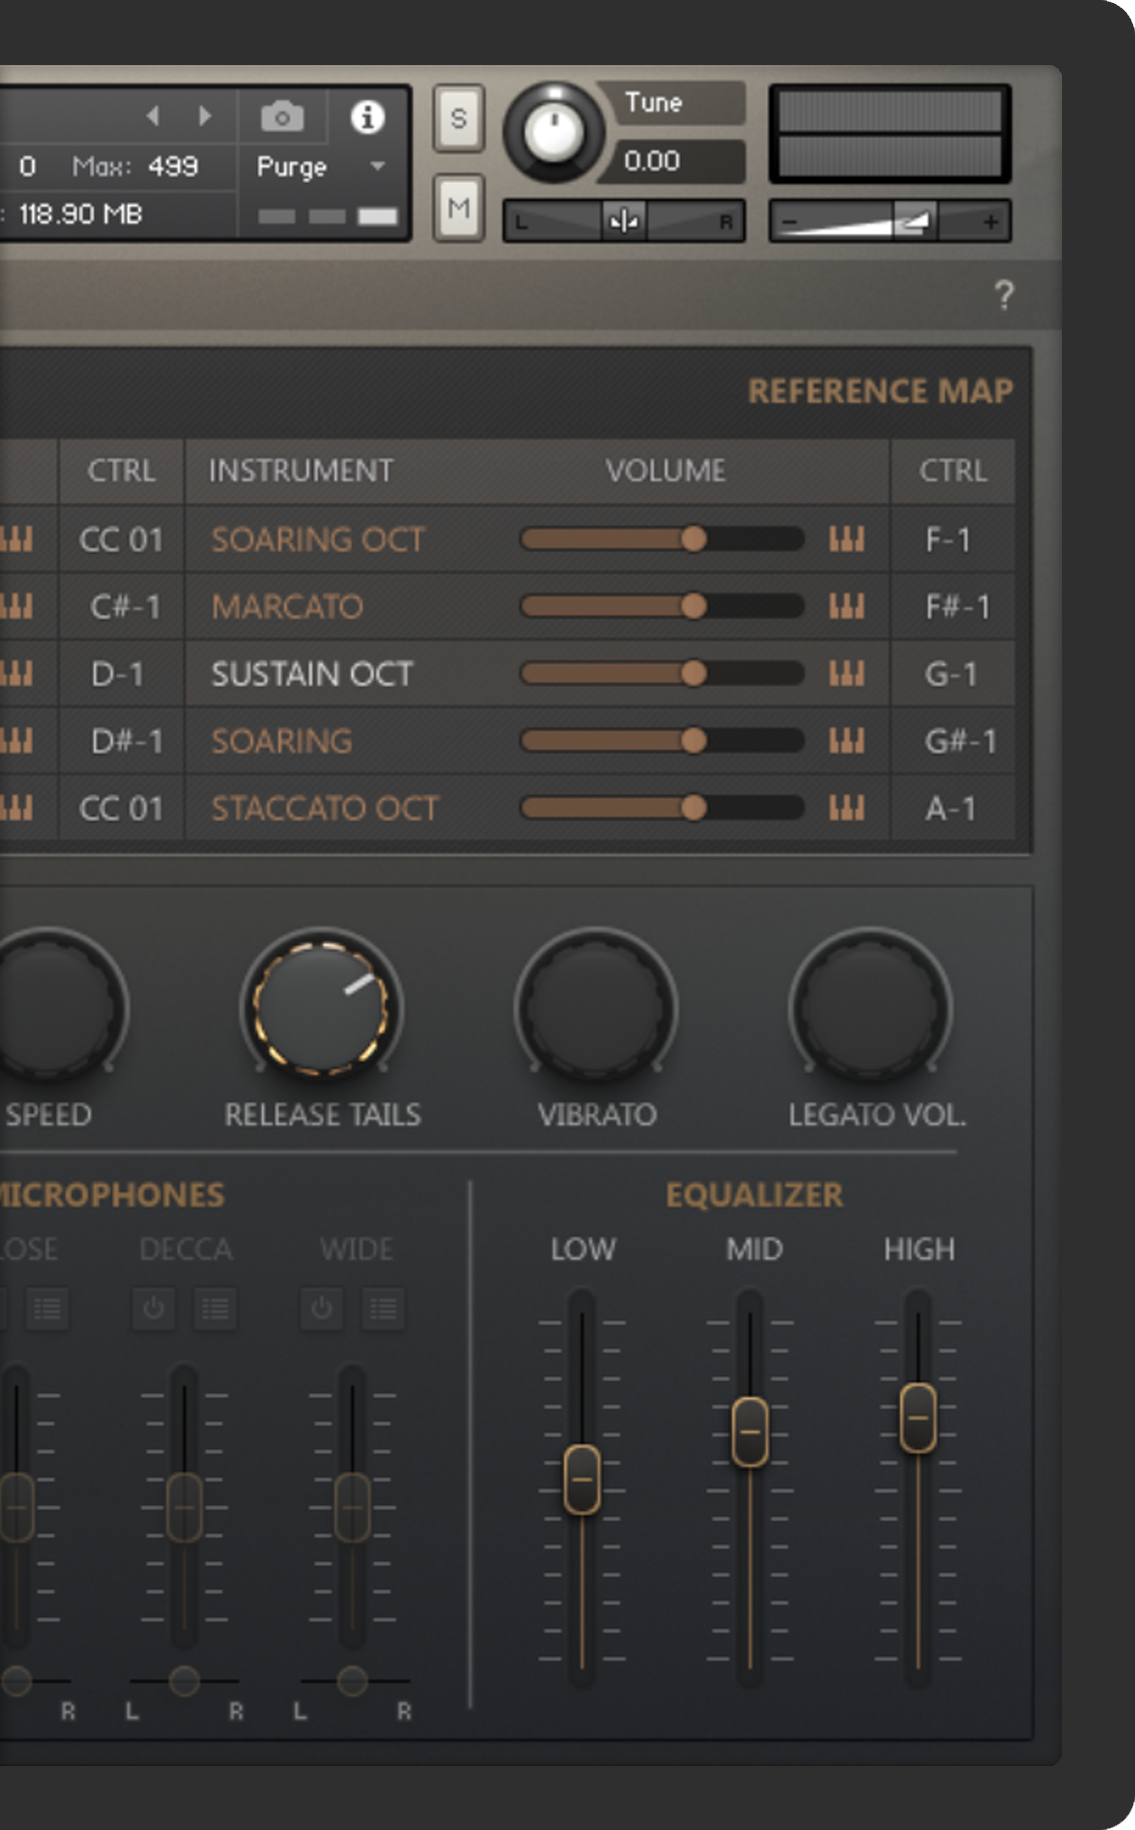Click keyboard icon in MARCATO row
The width and height of the screenshot is (1135, 1830).
(x=846, y=607)
